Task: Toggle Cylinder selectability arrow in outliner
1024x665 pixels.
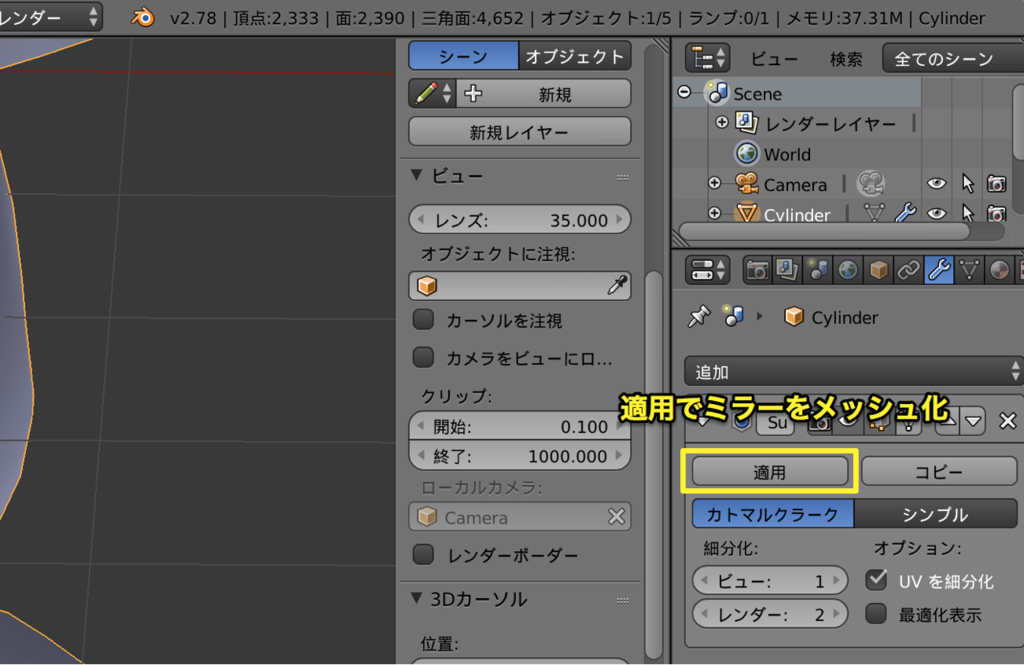Action: coord(967,213)
